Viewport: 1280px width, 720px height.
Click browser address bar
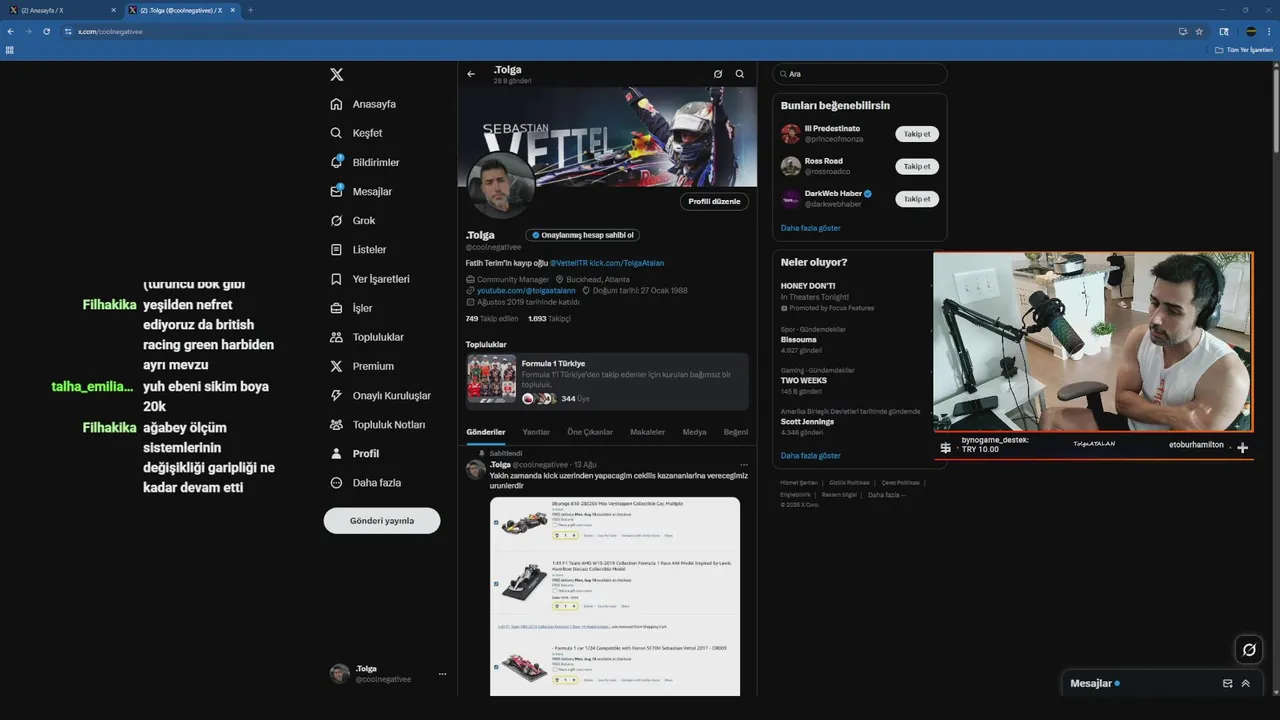[x=620, y=31]
